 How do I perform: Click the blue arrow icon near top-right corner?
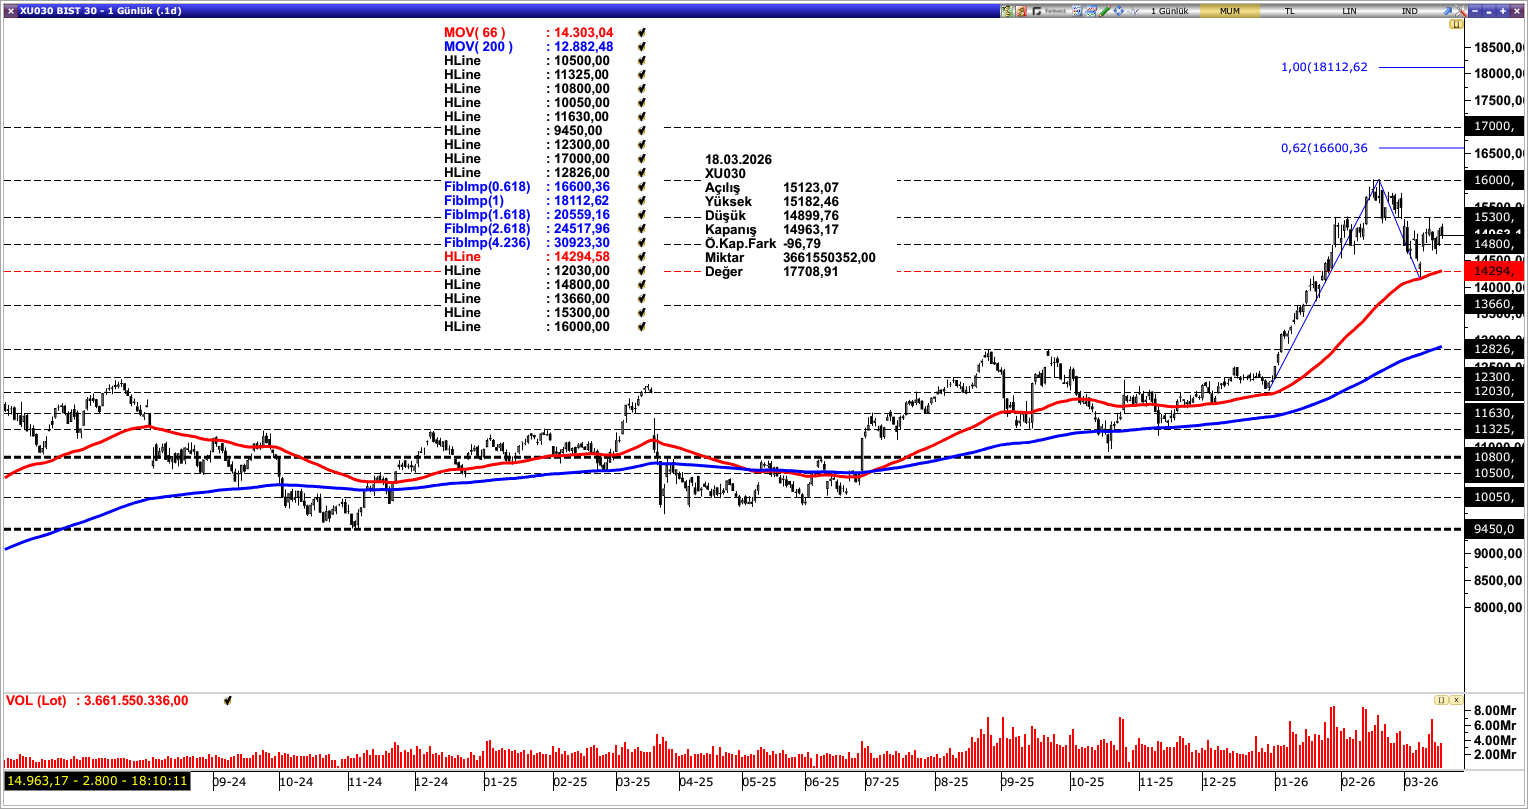pyautogui.click(x=1447, y=10)
